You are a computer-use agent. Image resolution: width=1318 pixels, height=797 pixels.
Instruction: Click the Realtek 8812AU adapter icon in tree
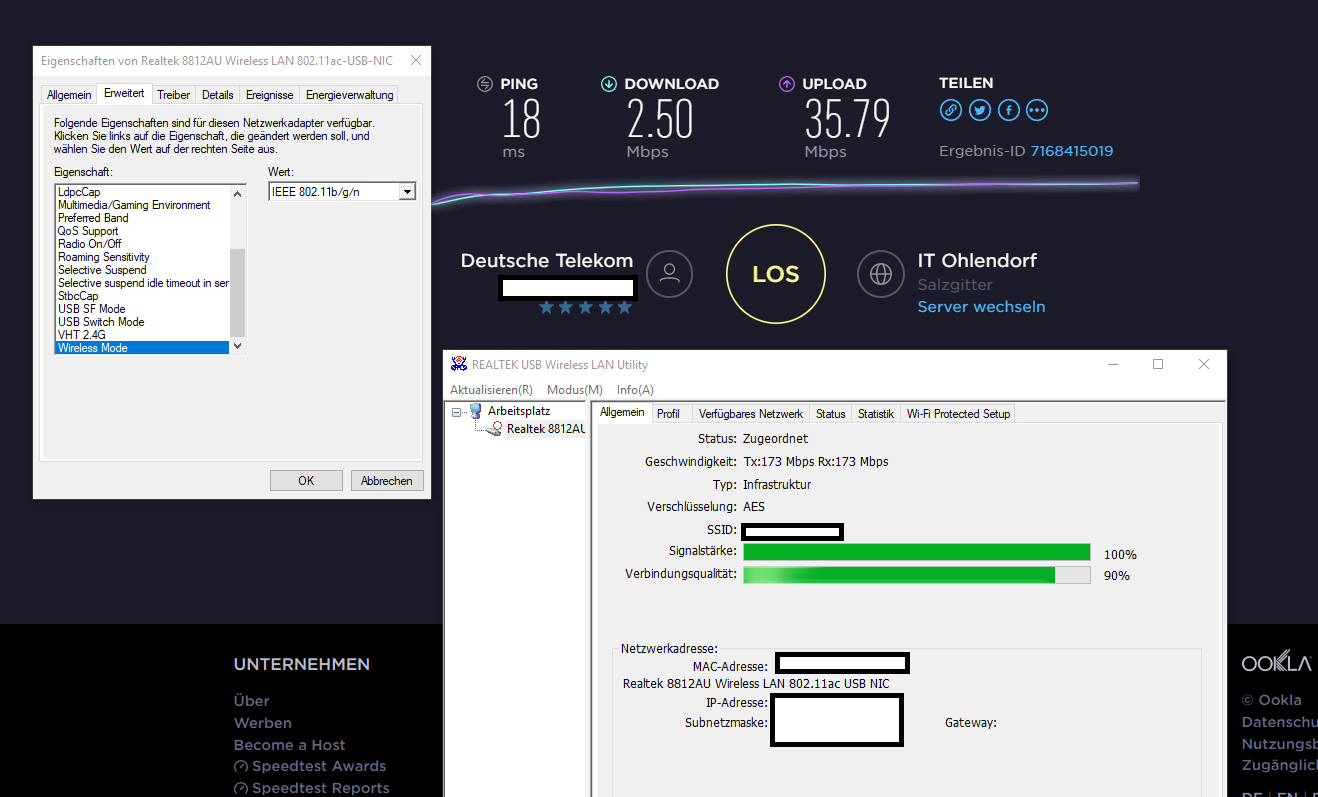click(496, 428)
